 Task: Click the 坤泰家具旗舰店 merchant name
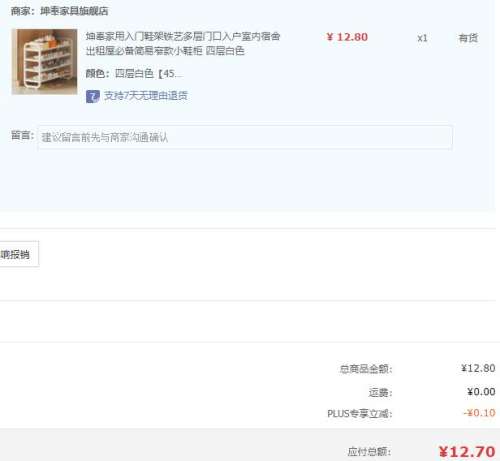tap(74, 11)
